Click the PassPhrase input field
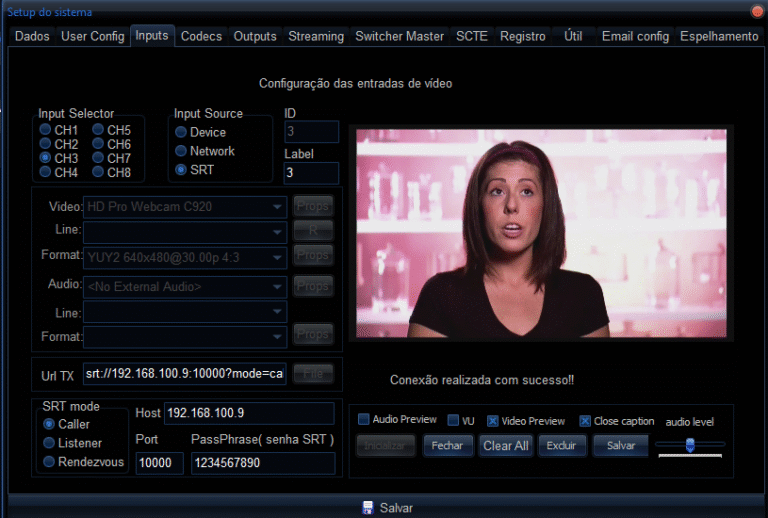Image resolution: width=768 pixels, height=518 pixels. (262, 463)
